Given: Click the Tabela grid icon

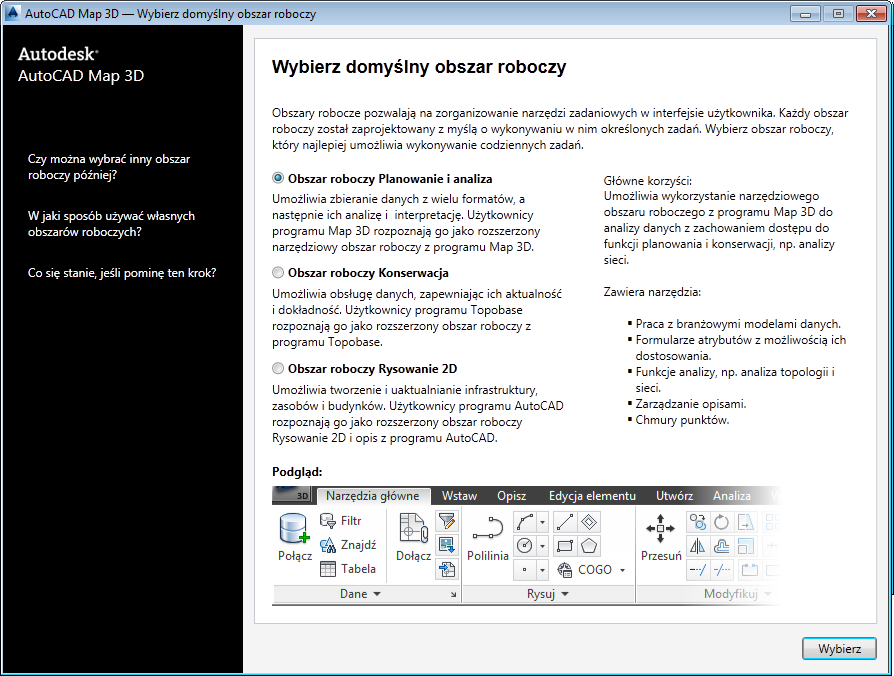Looking at the screenshot, I should (x=328, y=569).
